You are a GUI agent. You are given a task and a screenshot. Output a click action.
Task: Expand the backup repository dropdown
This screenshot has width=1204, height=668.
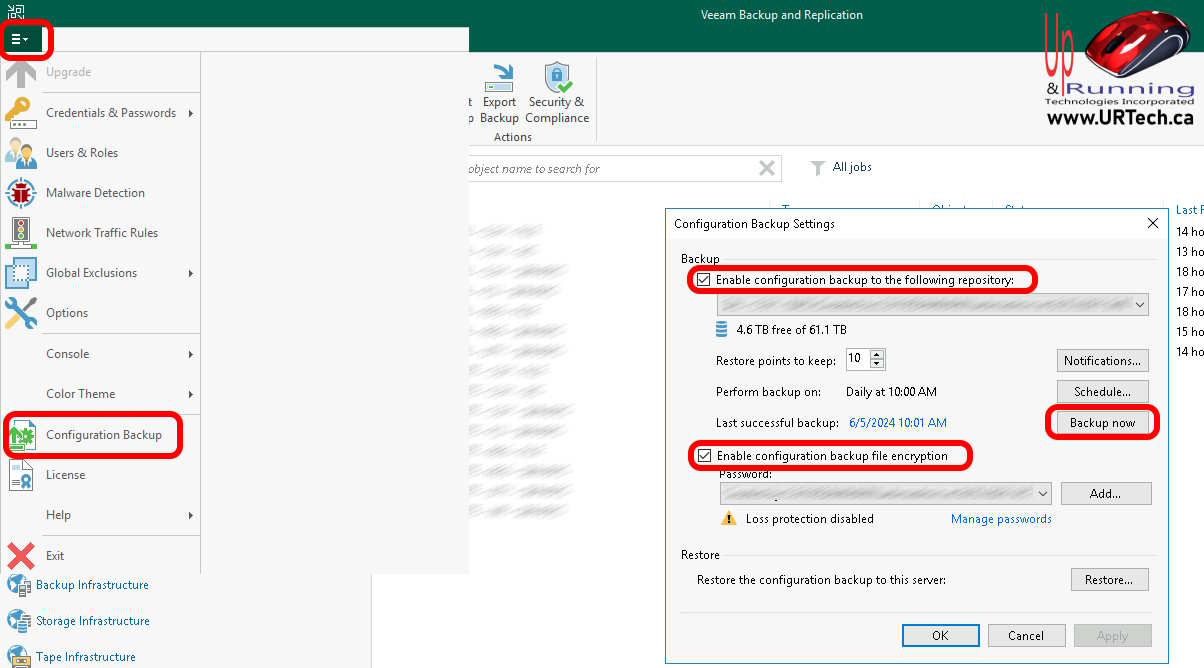(1140, 305)
